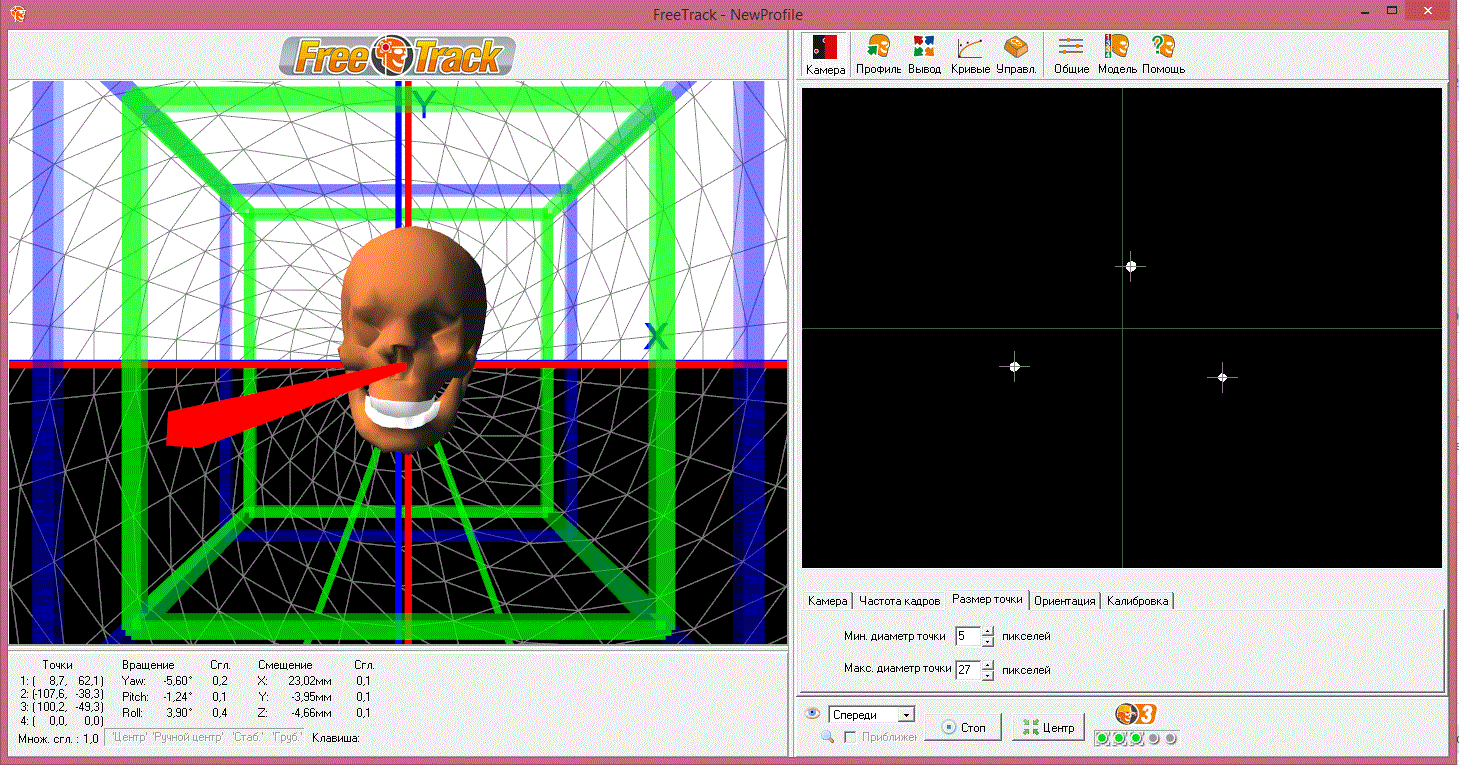Focus the Макс. диаметр точки field
This screenshot has height=765, width=1459.
point(968,670)
